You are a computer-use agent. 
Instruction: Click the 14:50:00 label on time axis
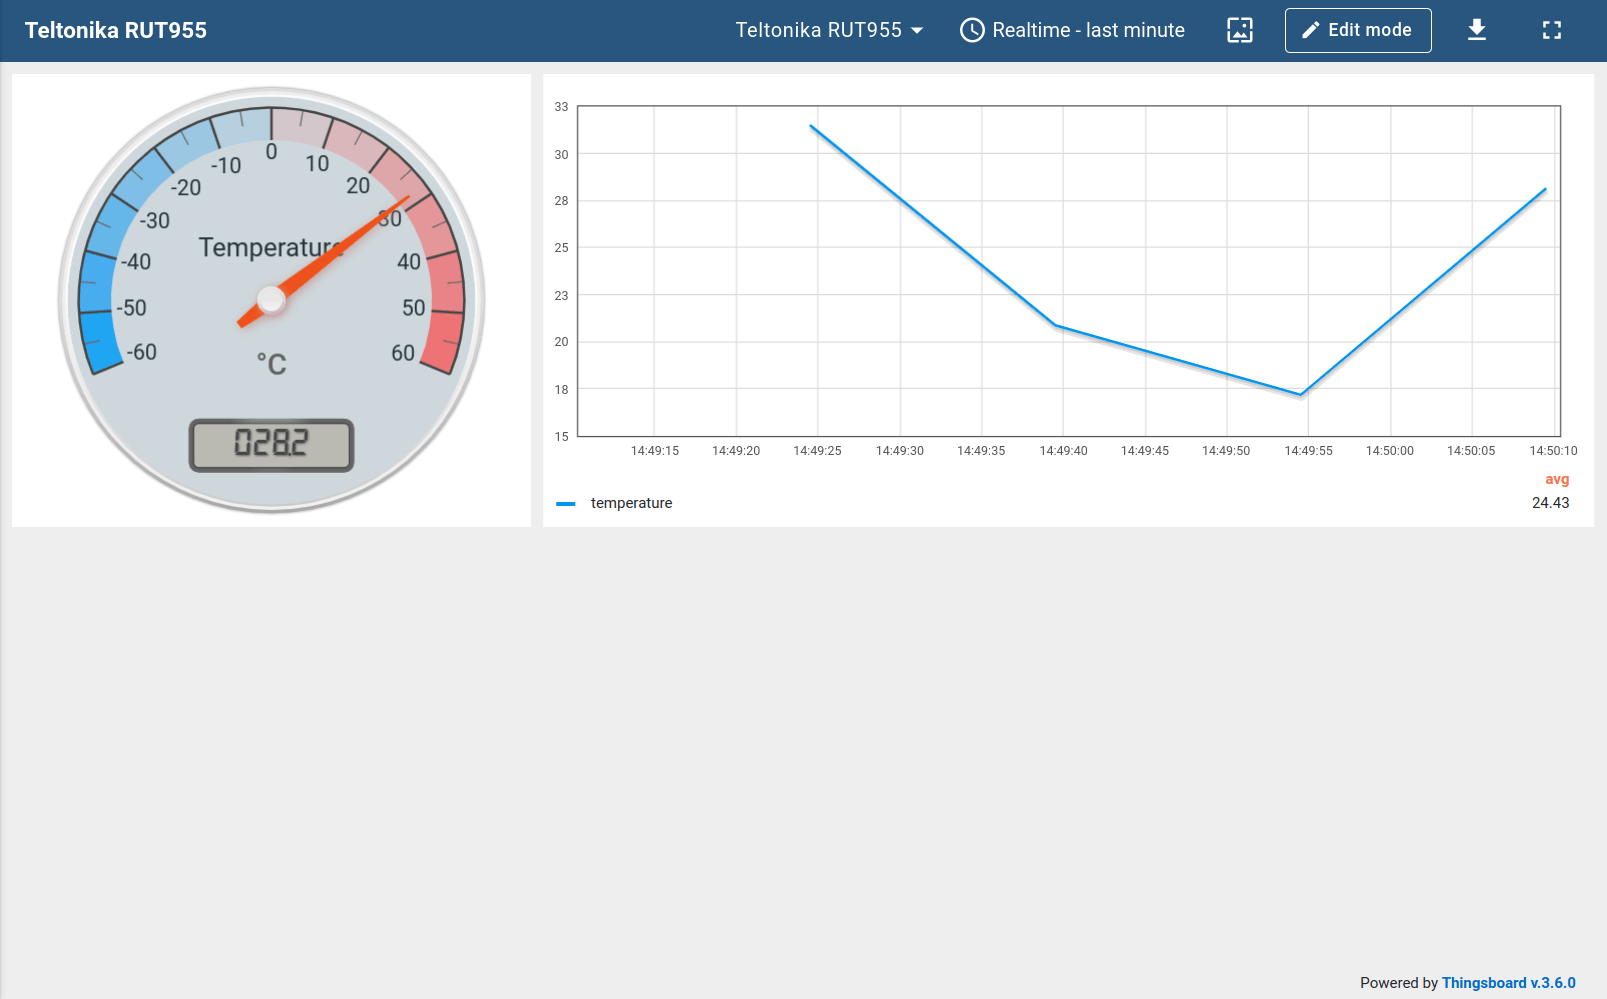point(1389,451)
